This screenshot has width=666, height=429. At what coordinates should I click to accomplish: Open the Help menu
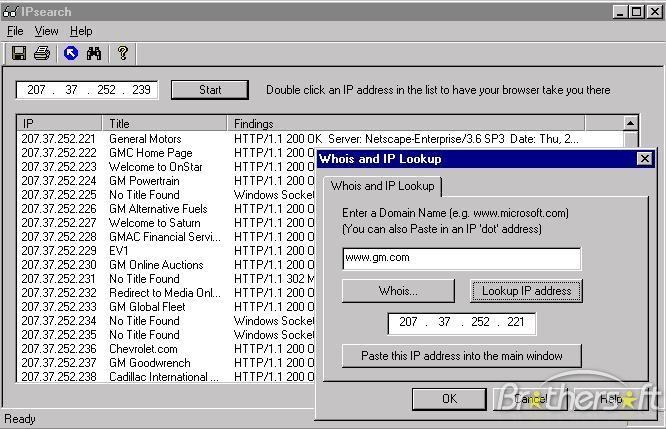pyautogui.click(x=81, y=31)
